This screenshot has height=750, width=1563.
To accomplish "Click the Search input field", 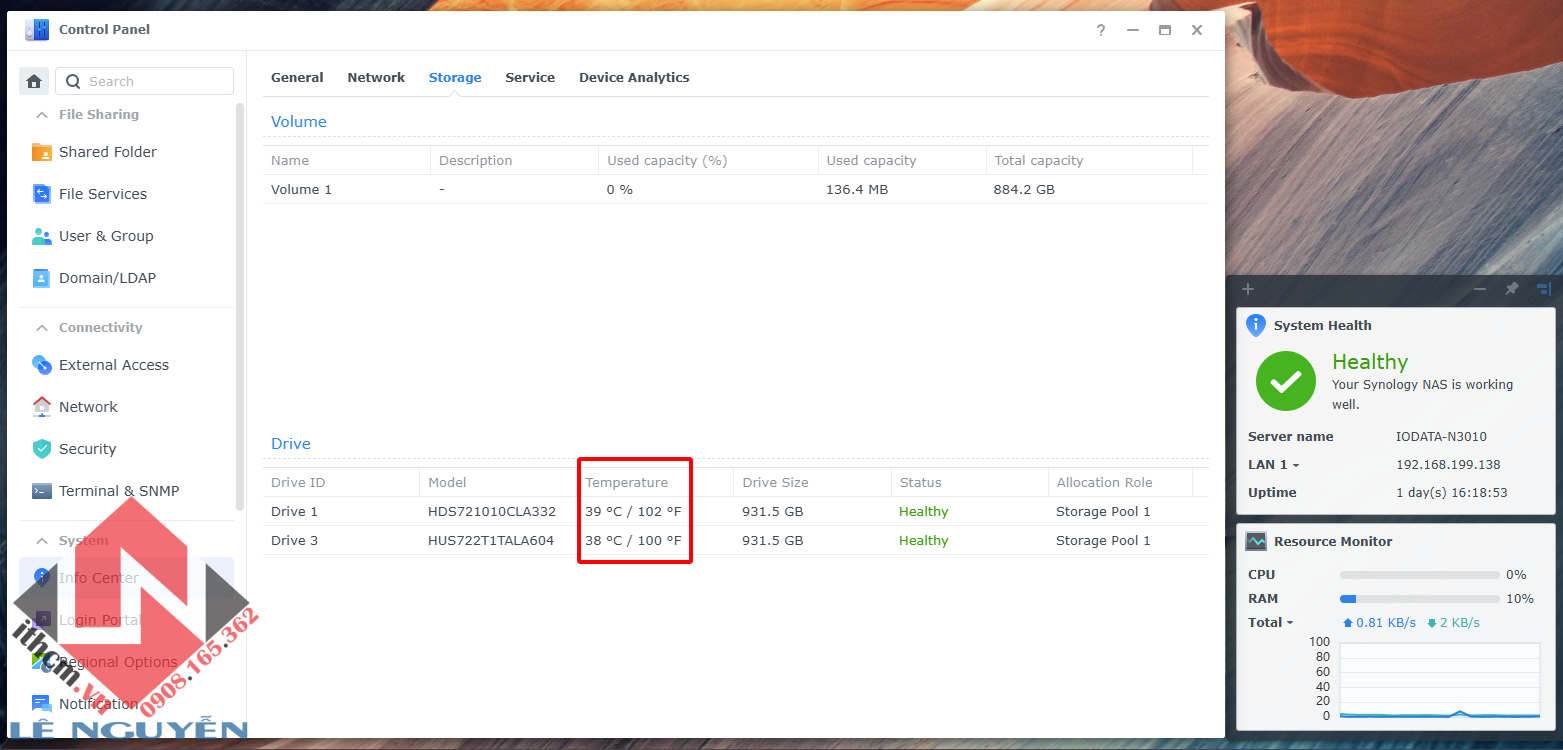I will pos(145,81).
